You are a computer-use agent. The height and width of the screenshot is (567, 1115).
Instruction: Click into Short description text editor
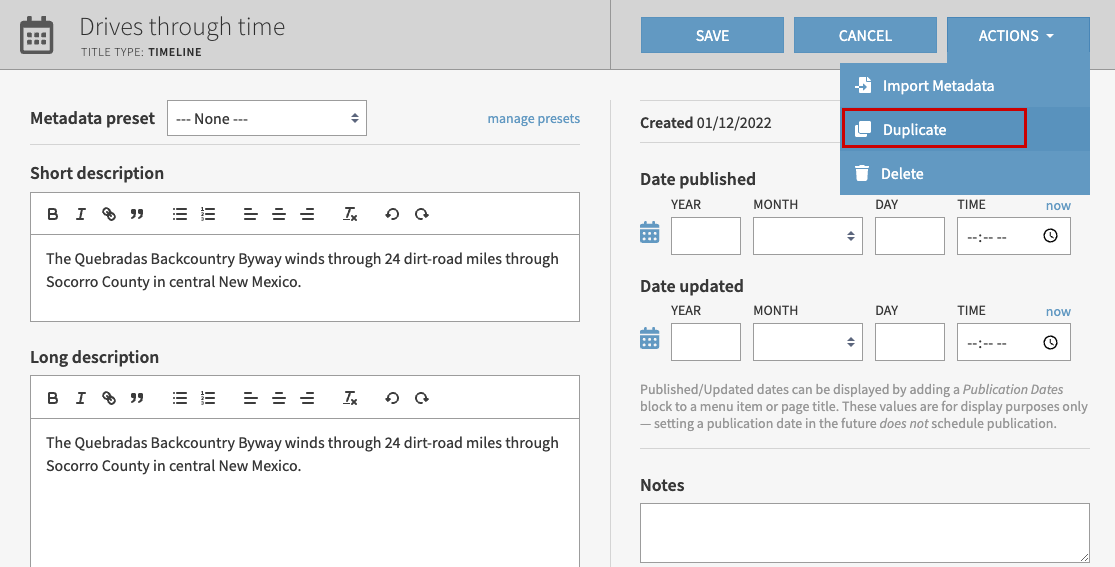tap(305, 277)
